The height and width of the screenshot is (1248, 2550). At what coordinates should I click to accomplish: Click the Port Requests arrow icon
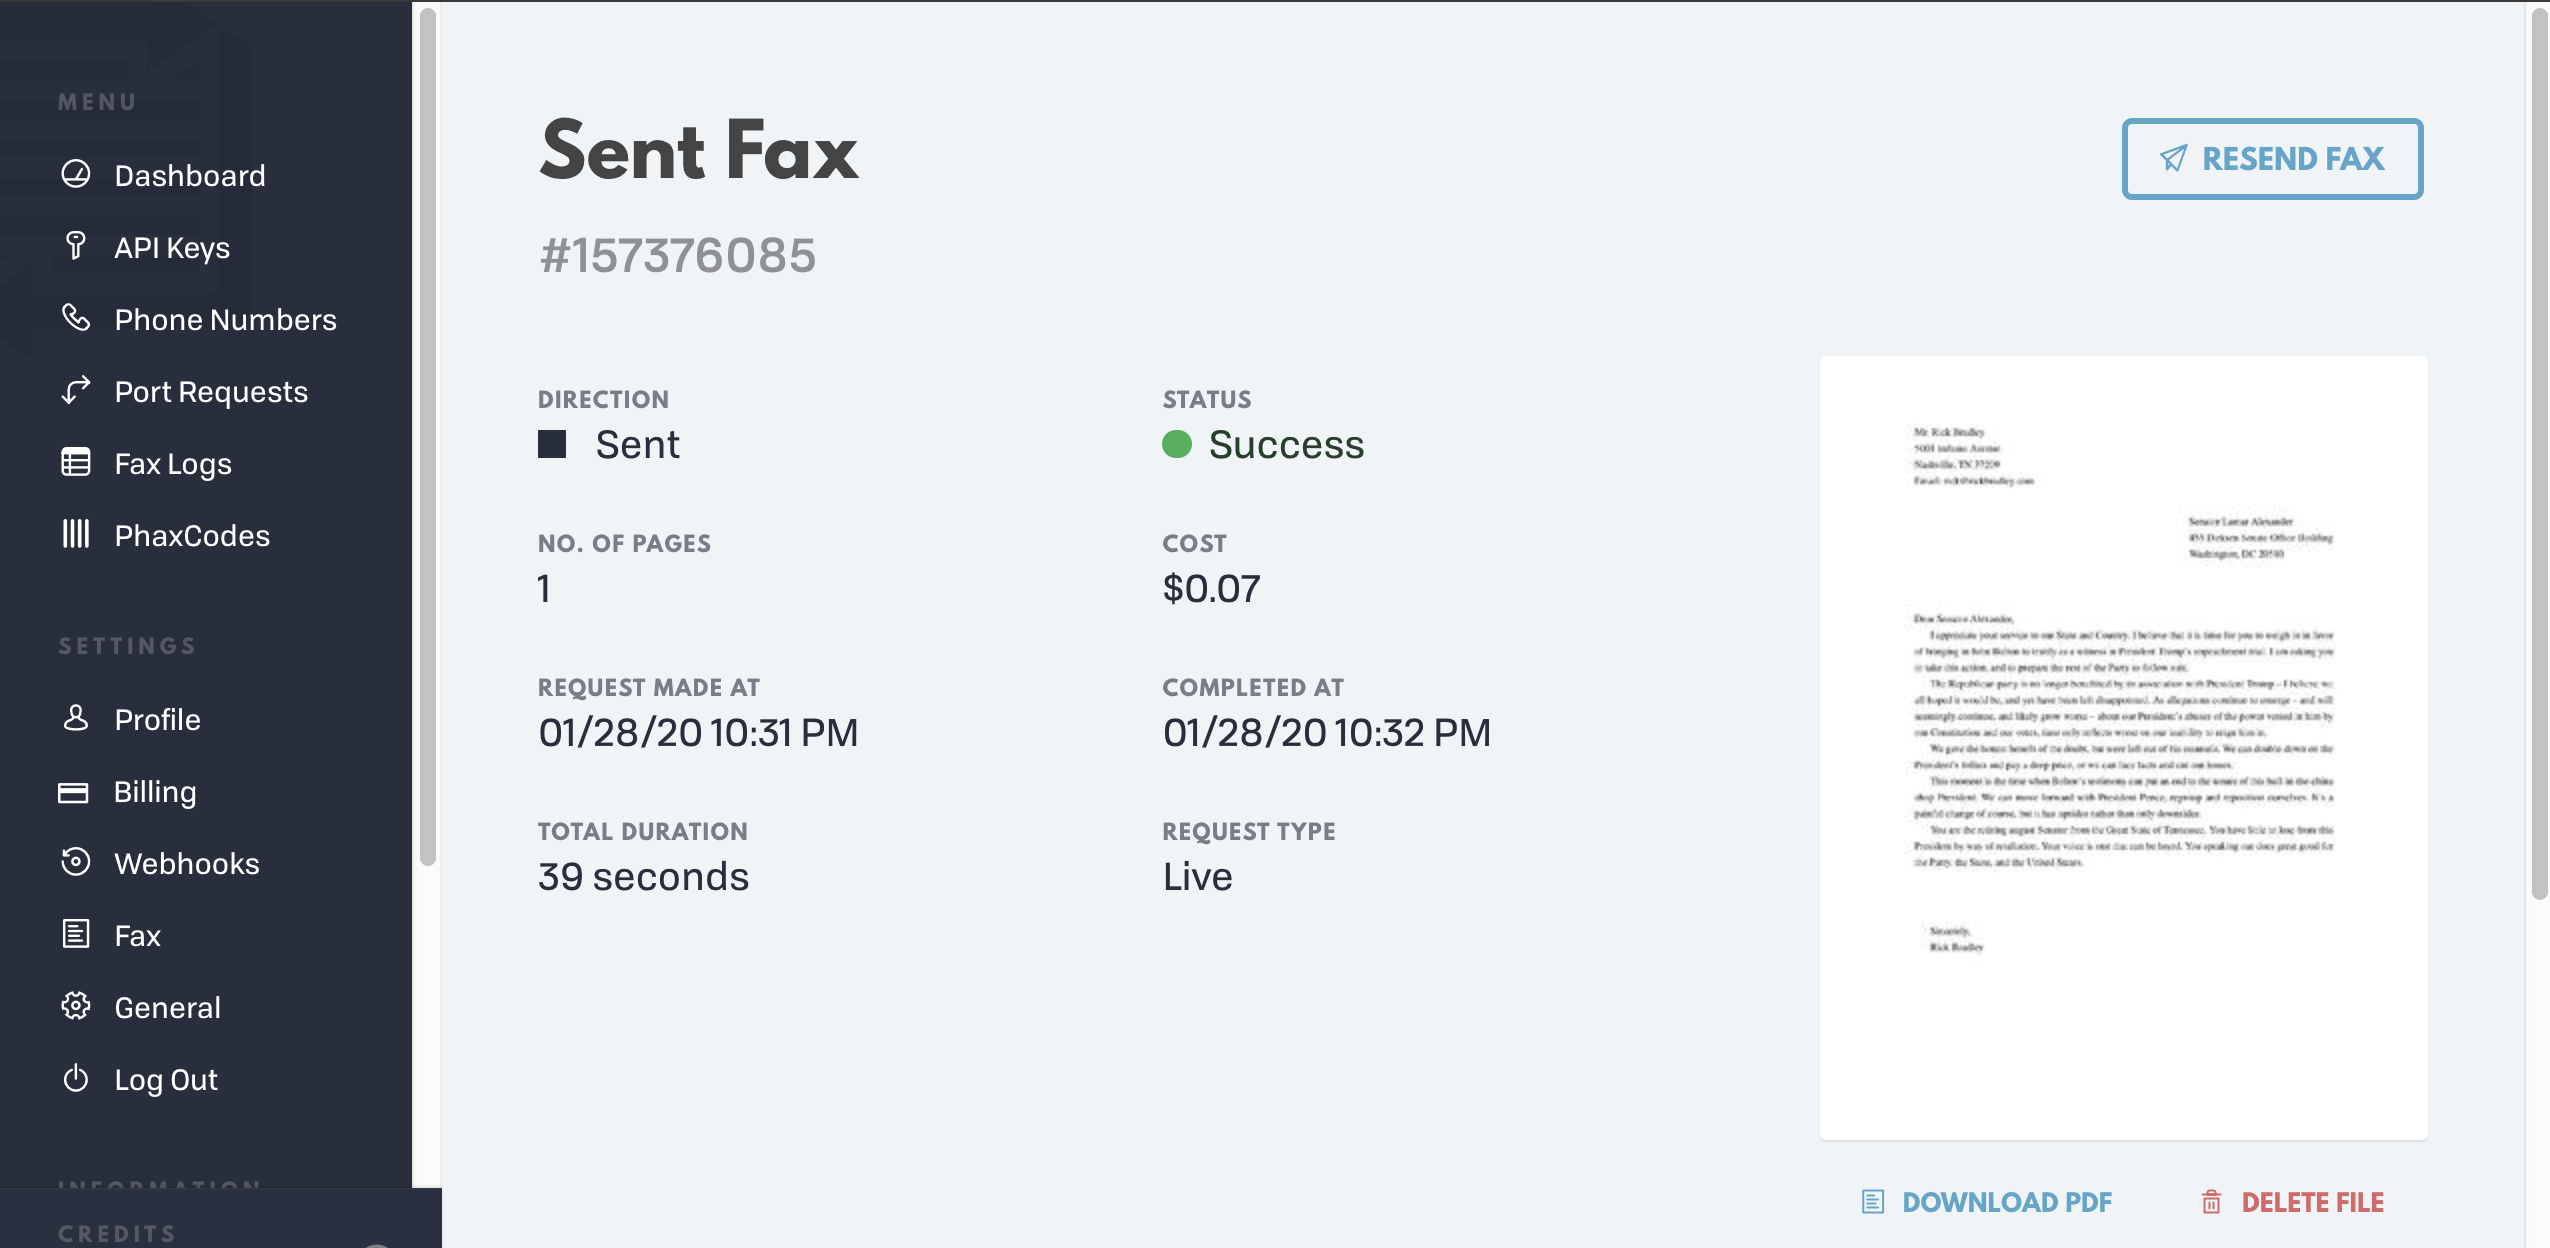pyautogui.click(x=76, y=390)
